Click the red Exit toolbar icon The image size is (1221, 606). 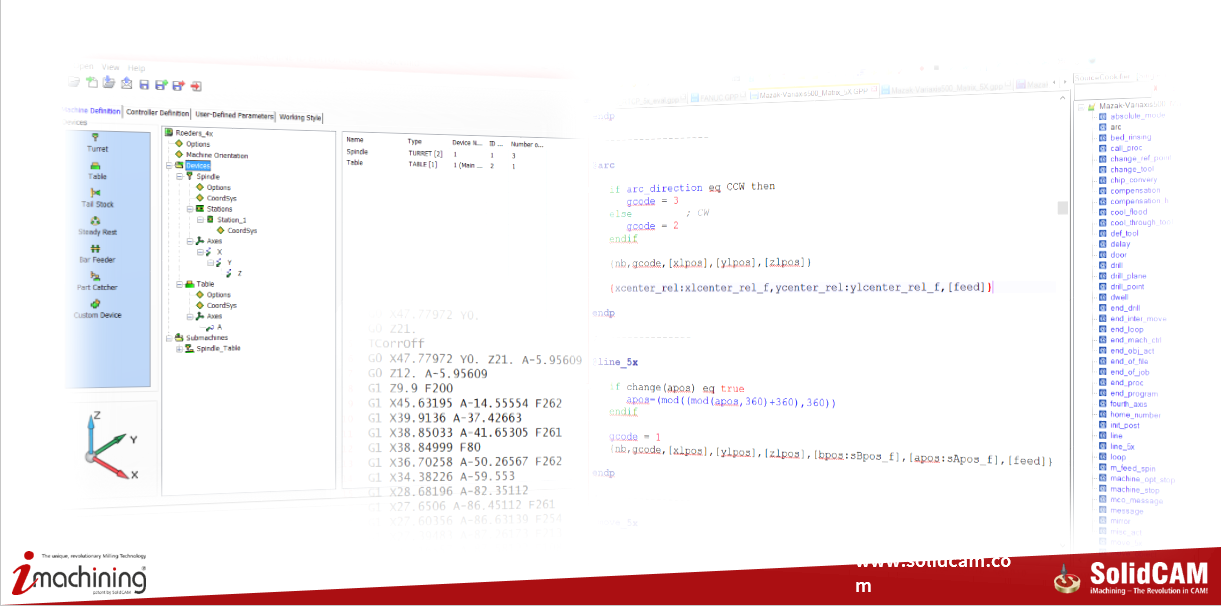[x=196, y=86]
